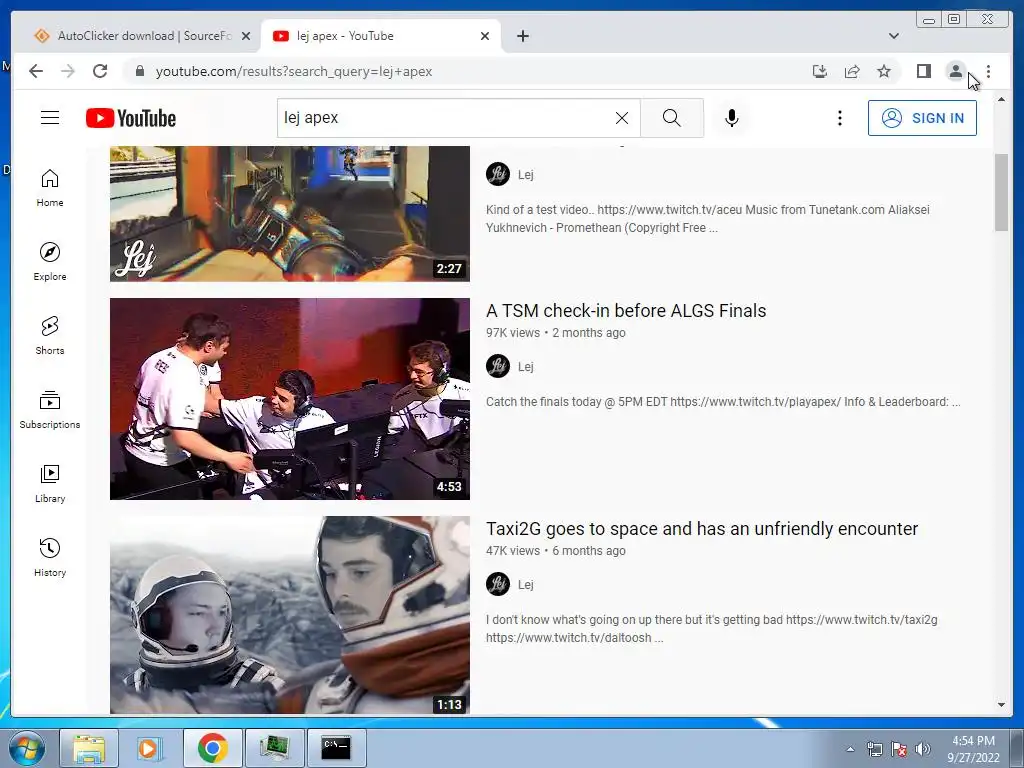Screen dimensions: 1024x768
Task: Select the lej apex - YouTube tab
Action: pyautogui.click(x=379, y=36)
